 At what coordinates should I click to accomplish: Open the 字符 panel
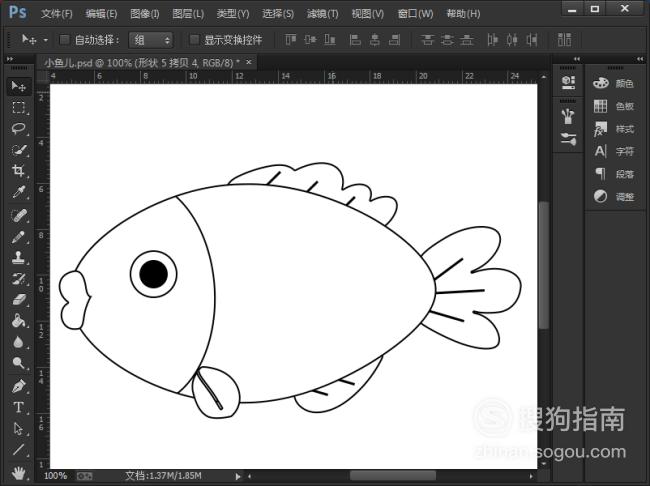[614, 151]
